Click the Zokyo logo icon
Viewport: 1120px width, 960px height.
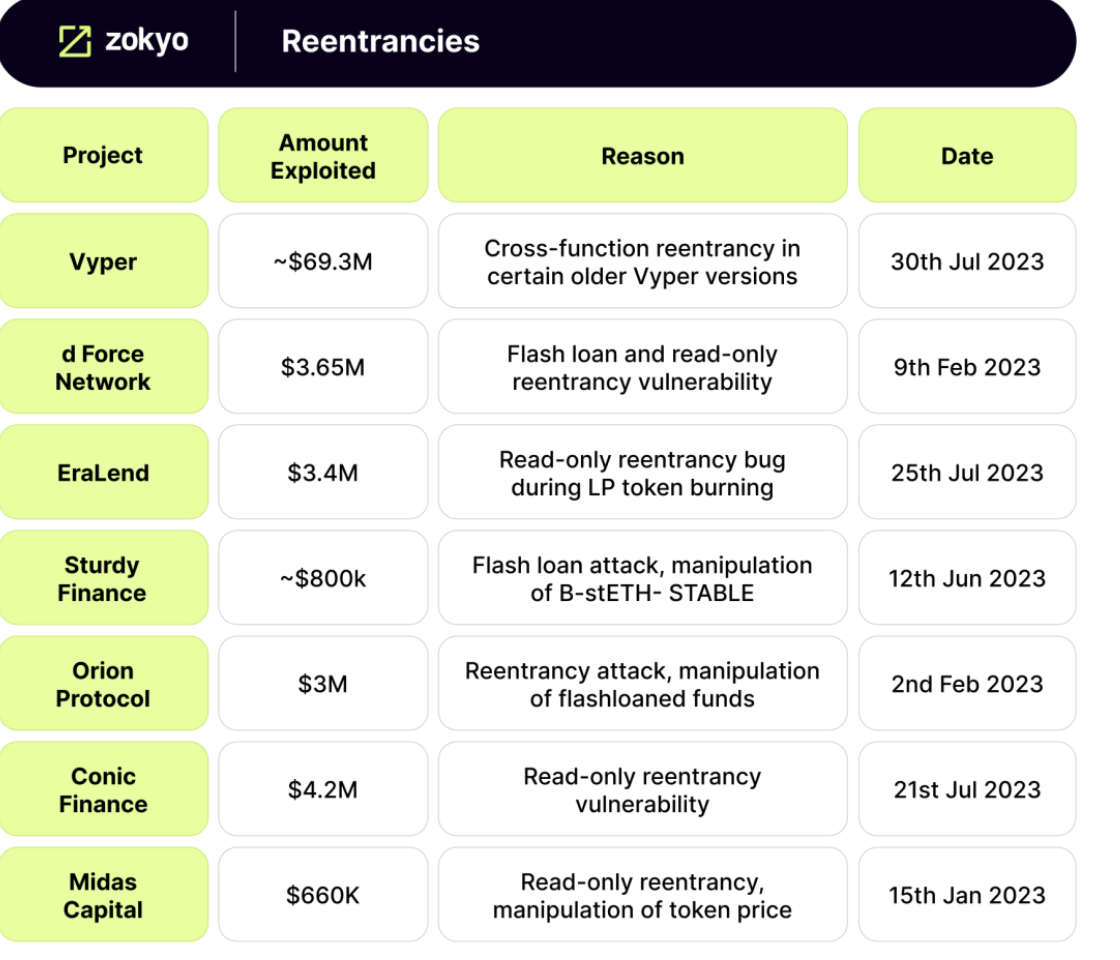(75, 41)
